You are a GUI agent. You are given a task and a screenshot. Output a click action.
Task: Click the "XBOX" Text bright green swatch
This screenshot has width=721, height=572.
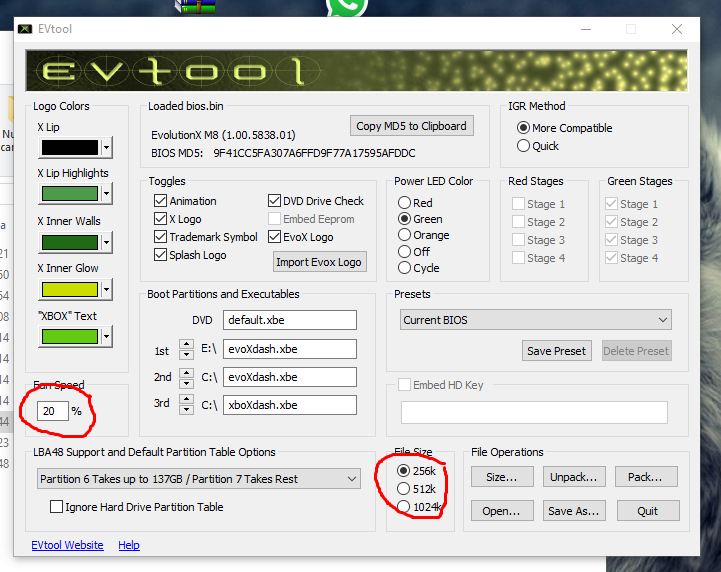[70, 337]
